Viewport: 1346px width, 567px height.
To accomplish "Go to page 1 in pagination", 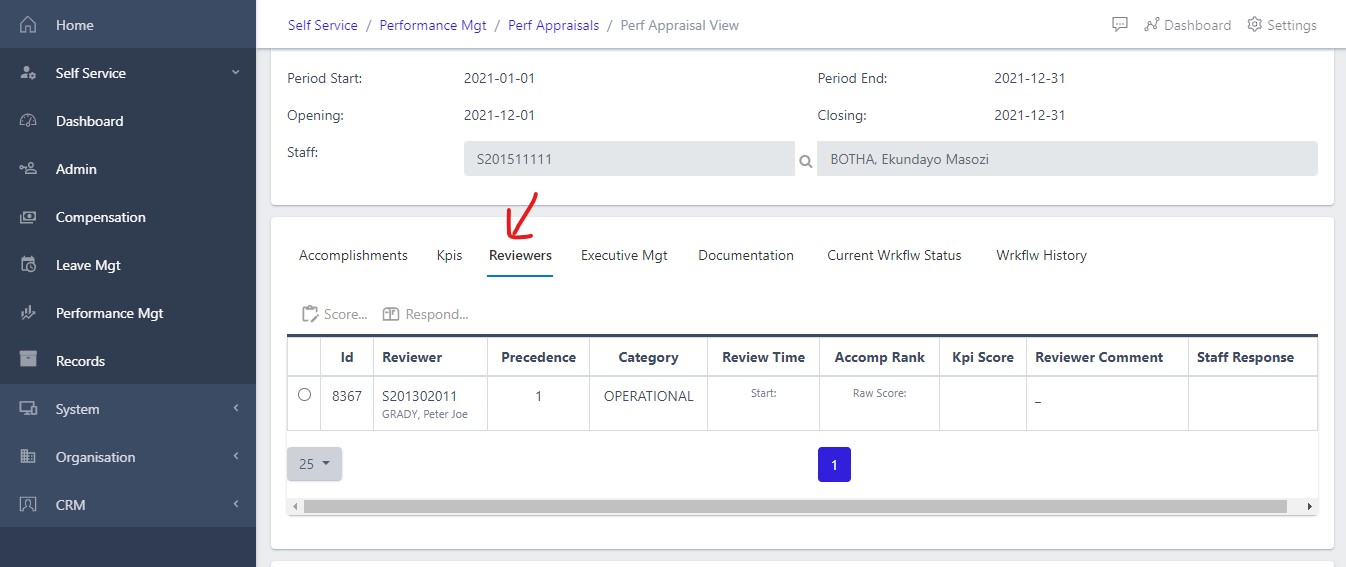I will pyautogui.click(x=834, y=464).
